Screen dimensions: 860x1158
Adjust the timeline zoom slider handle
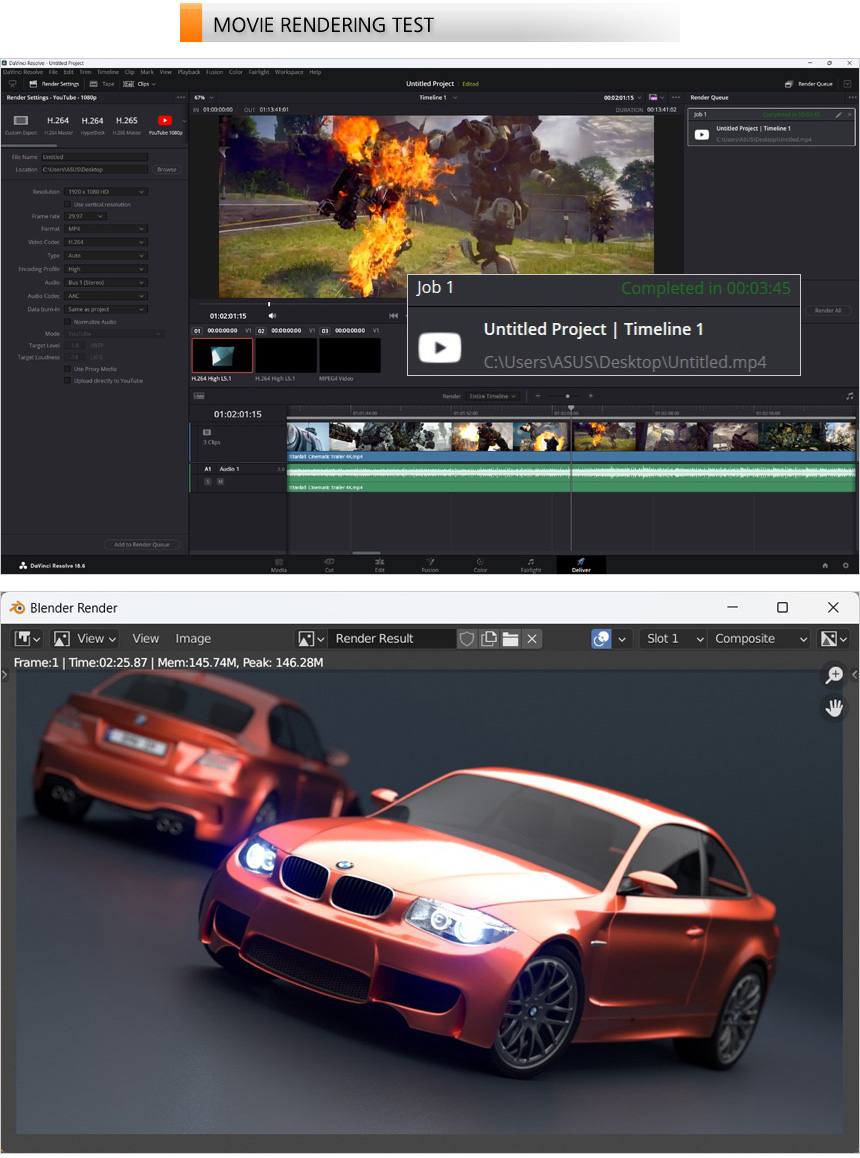coord(567,397)
